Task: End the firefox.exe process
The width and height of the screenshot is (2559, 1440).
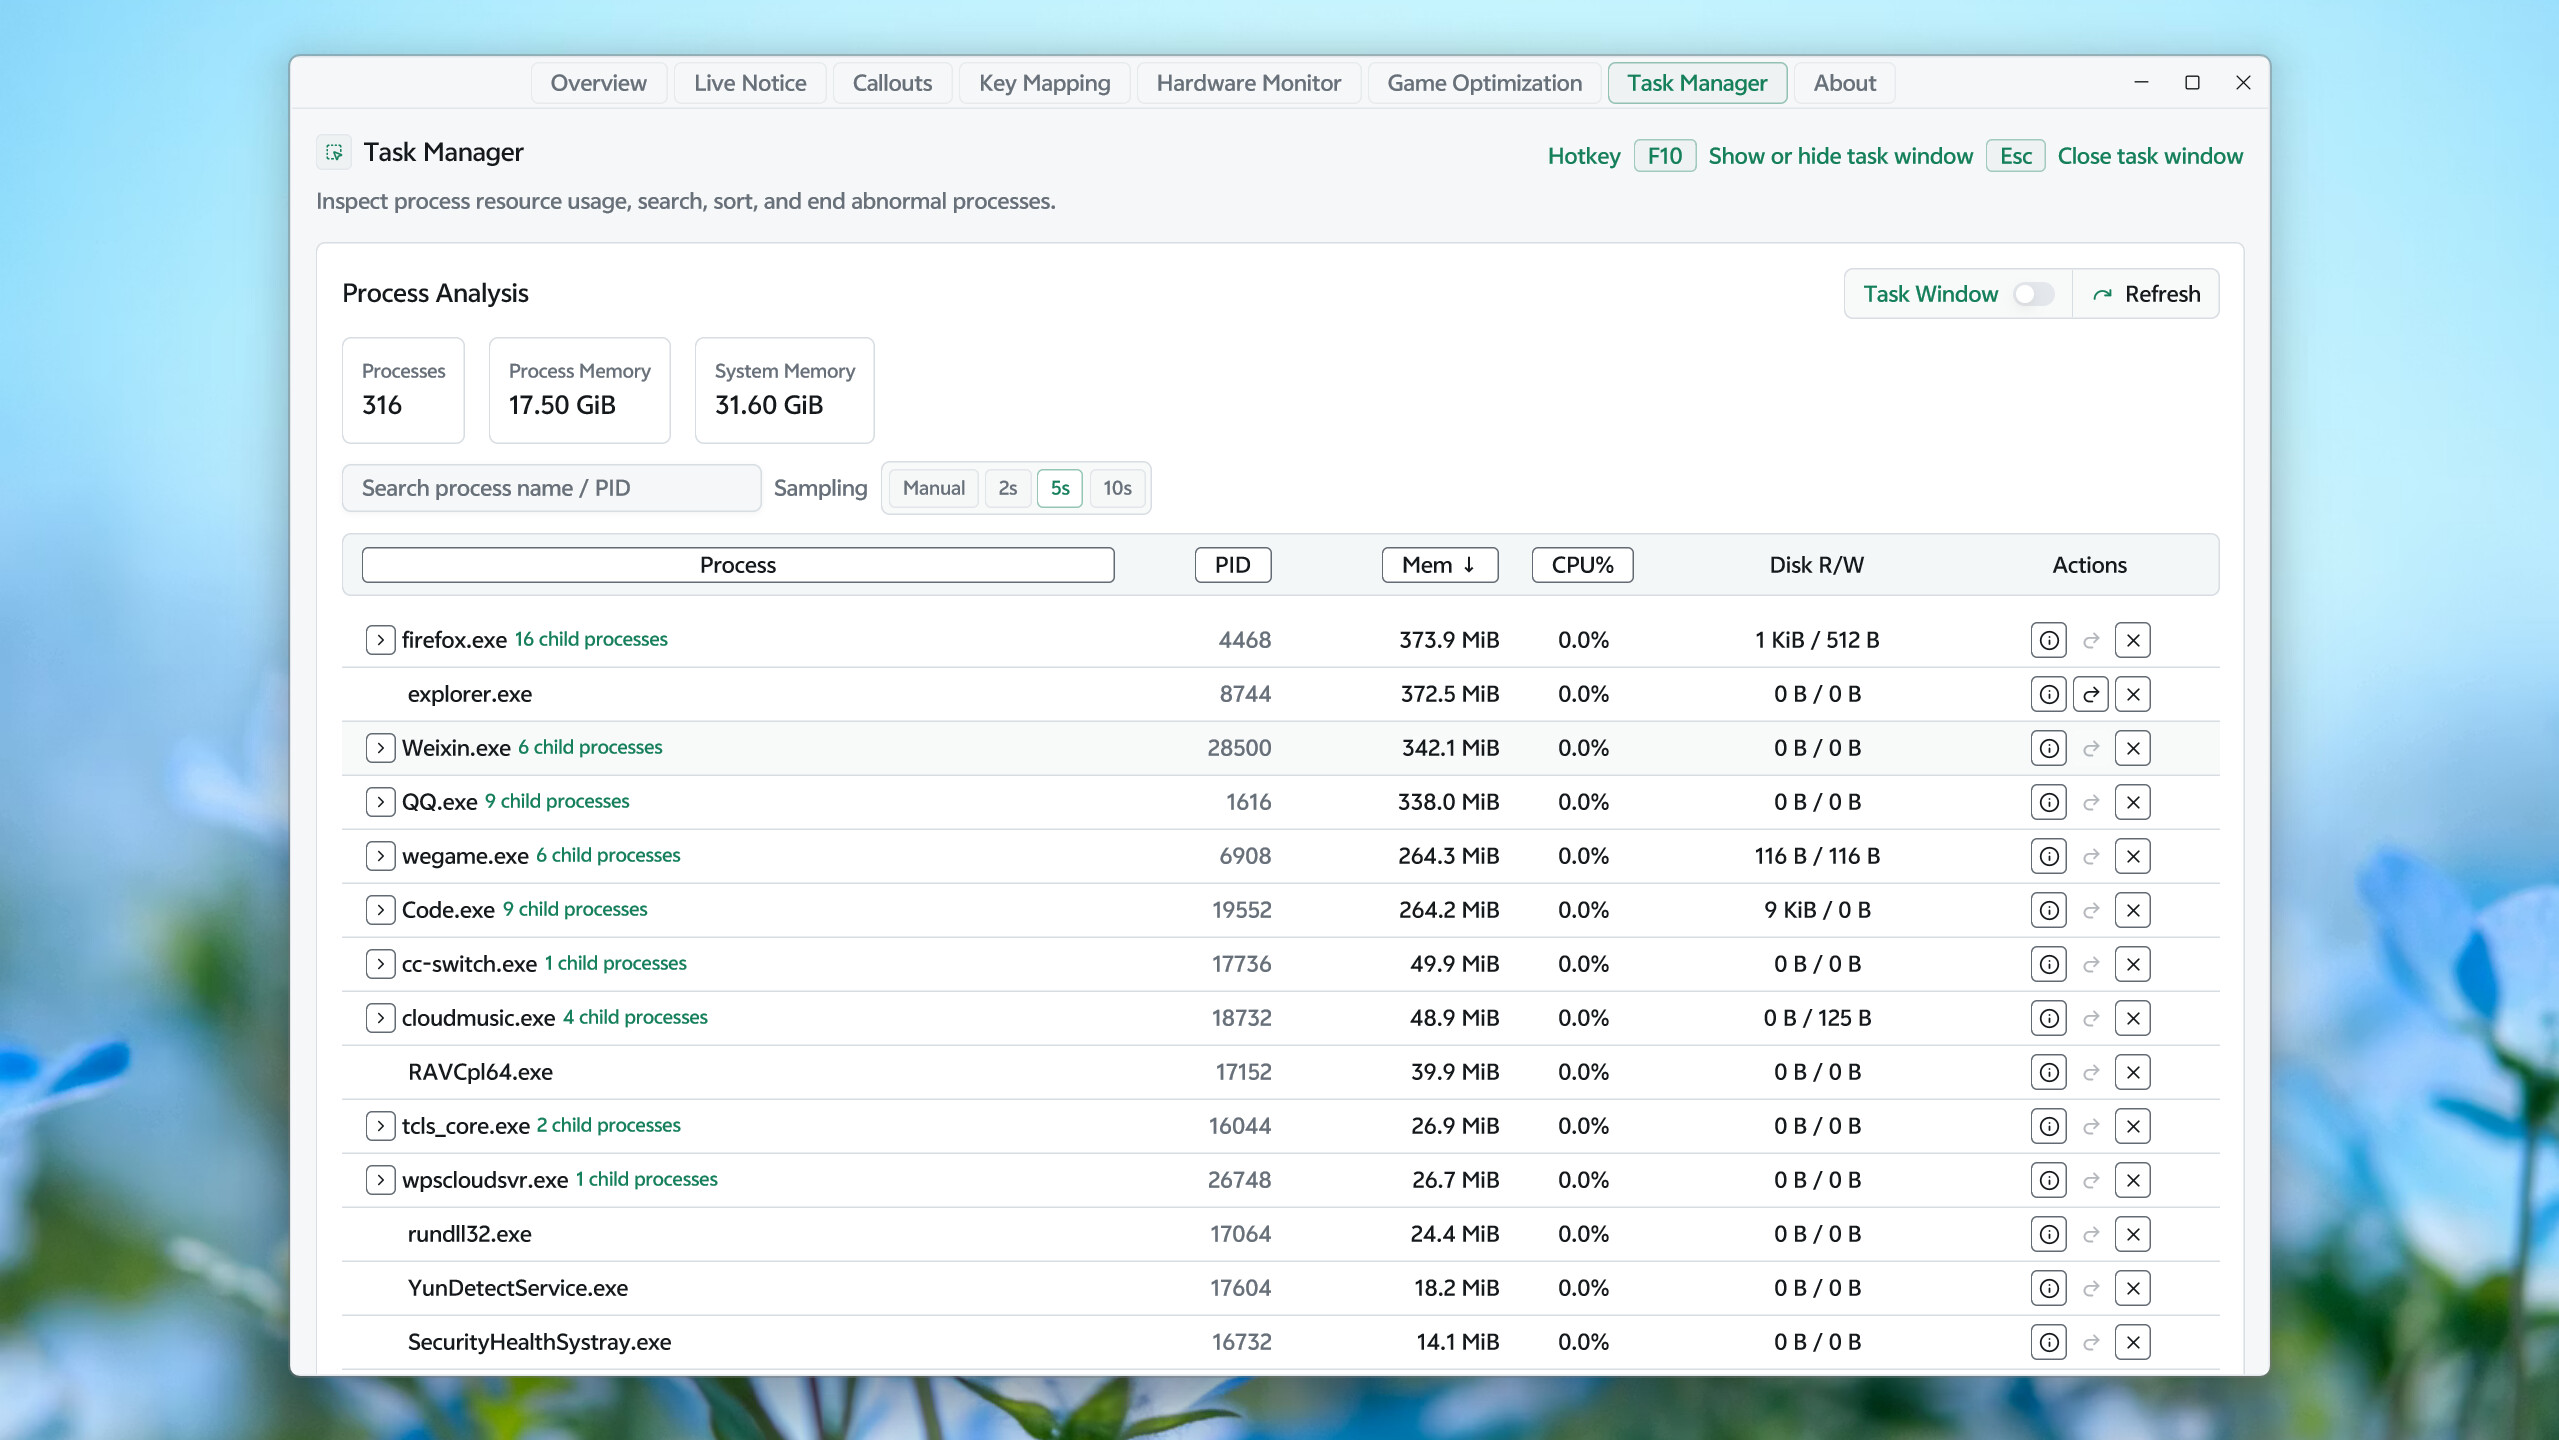Action: tap(2132, 640)
